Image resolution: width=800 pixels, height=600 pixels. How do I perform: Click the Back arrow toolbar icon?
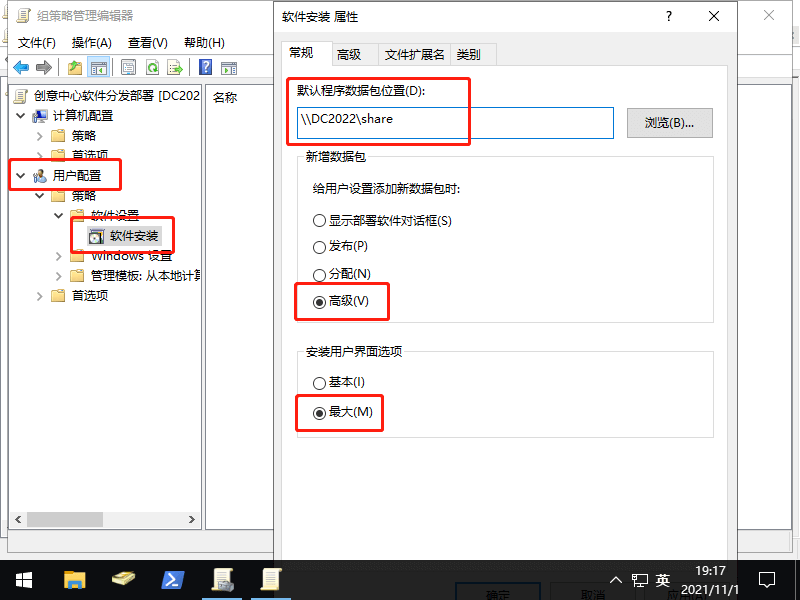point(21,67)
